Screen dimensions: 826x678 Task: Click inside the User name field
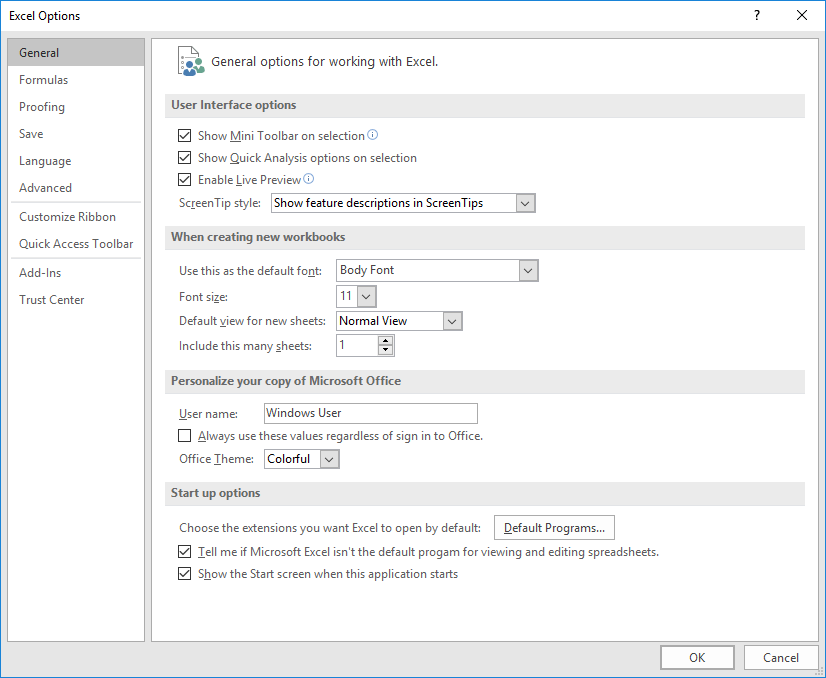pos(370,413)
